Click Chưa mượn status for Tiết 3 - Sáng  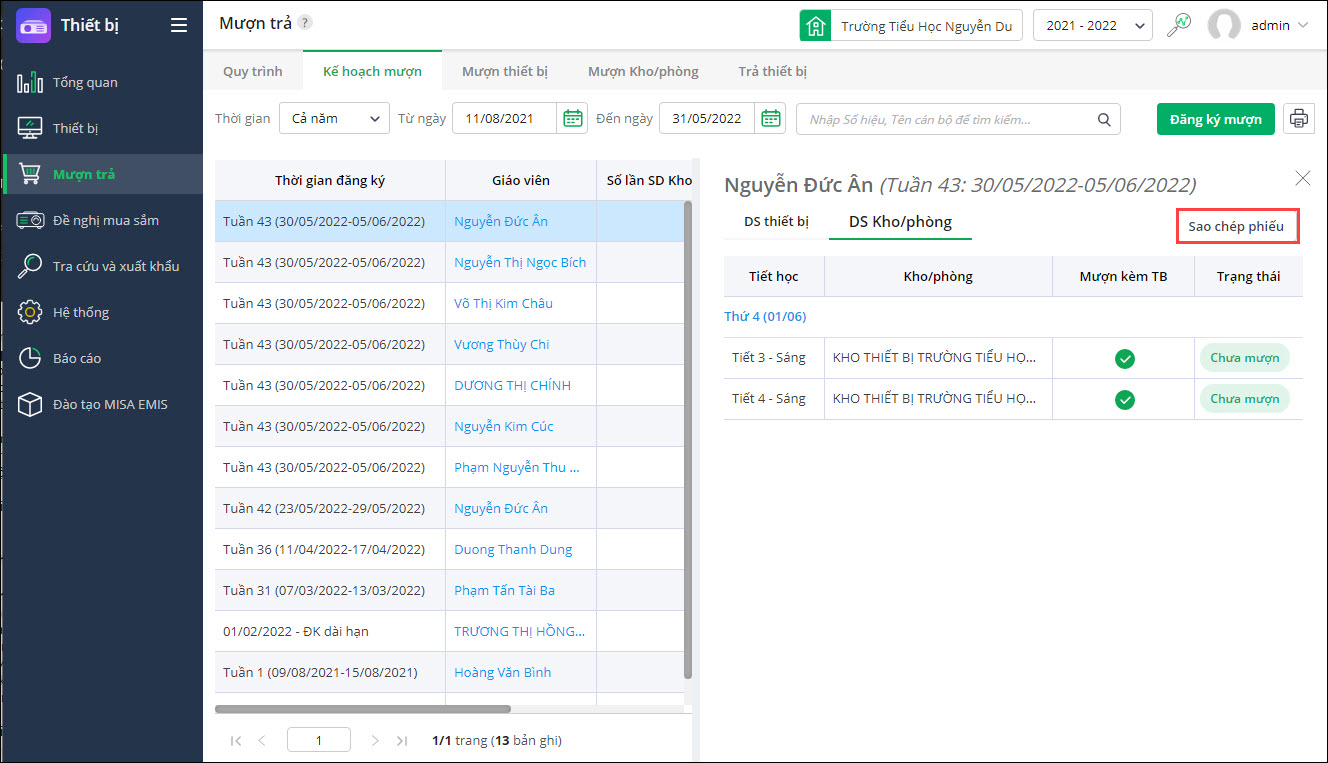coord(1245,358)
